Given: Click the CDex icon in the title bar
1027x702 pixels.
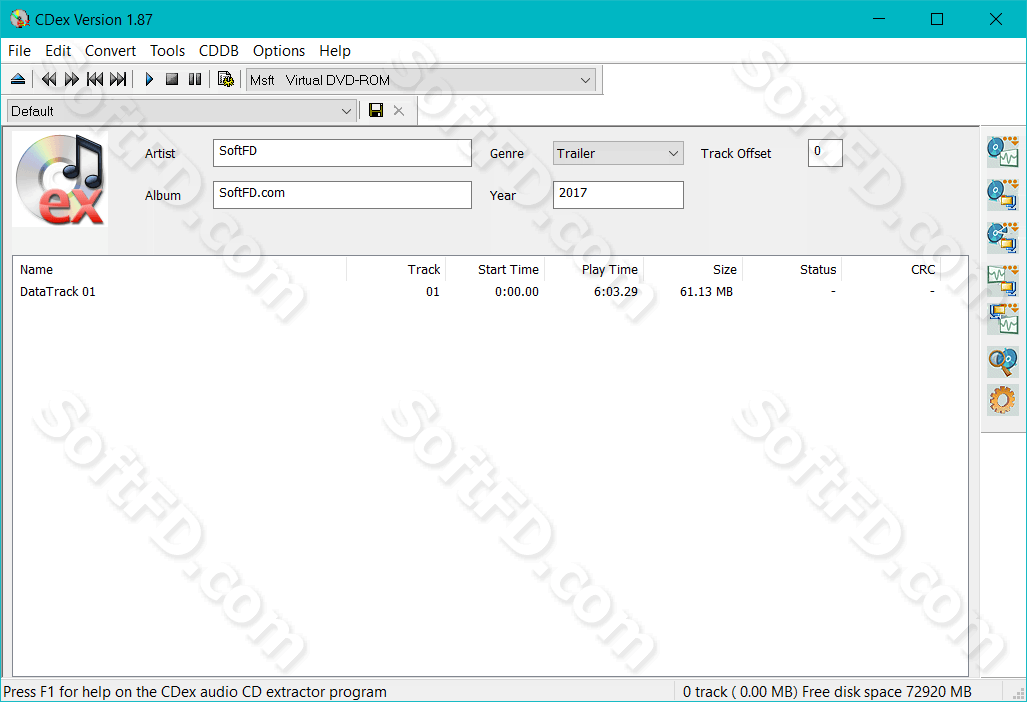Looking at the screenshot, I should (x=20, y=19).
